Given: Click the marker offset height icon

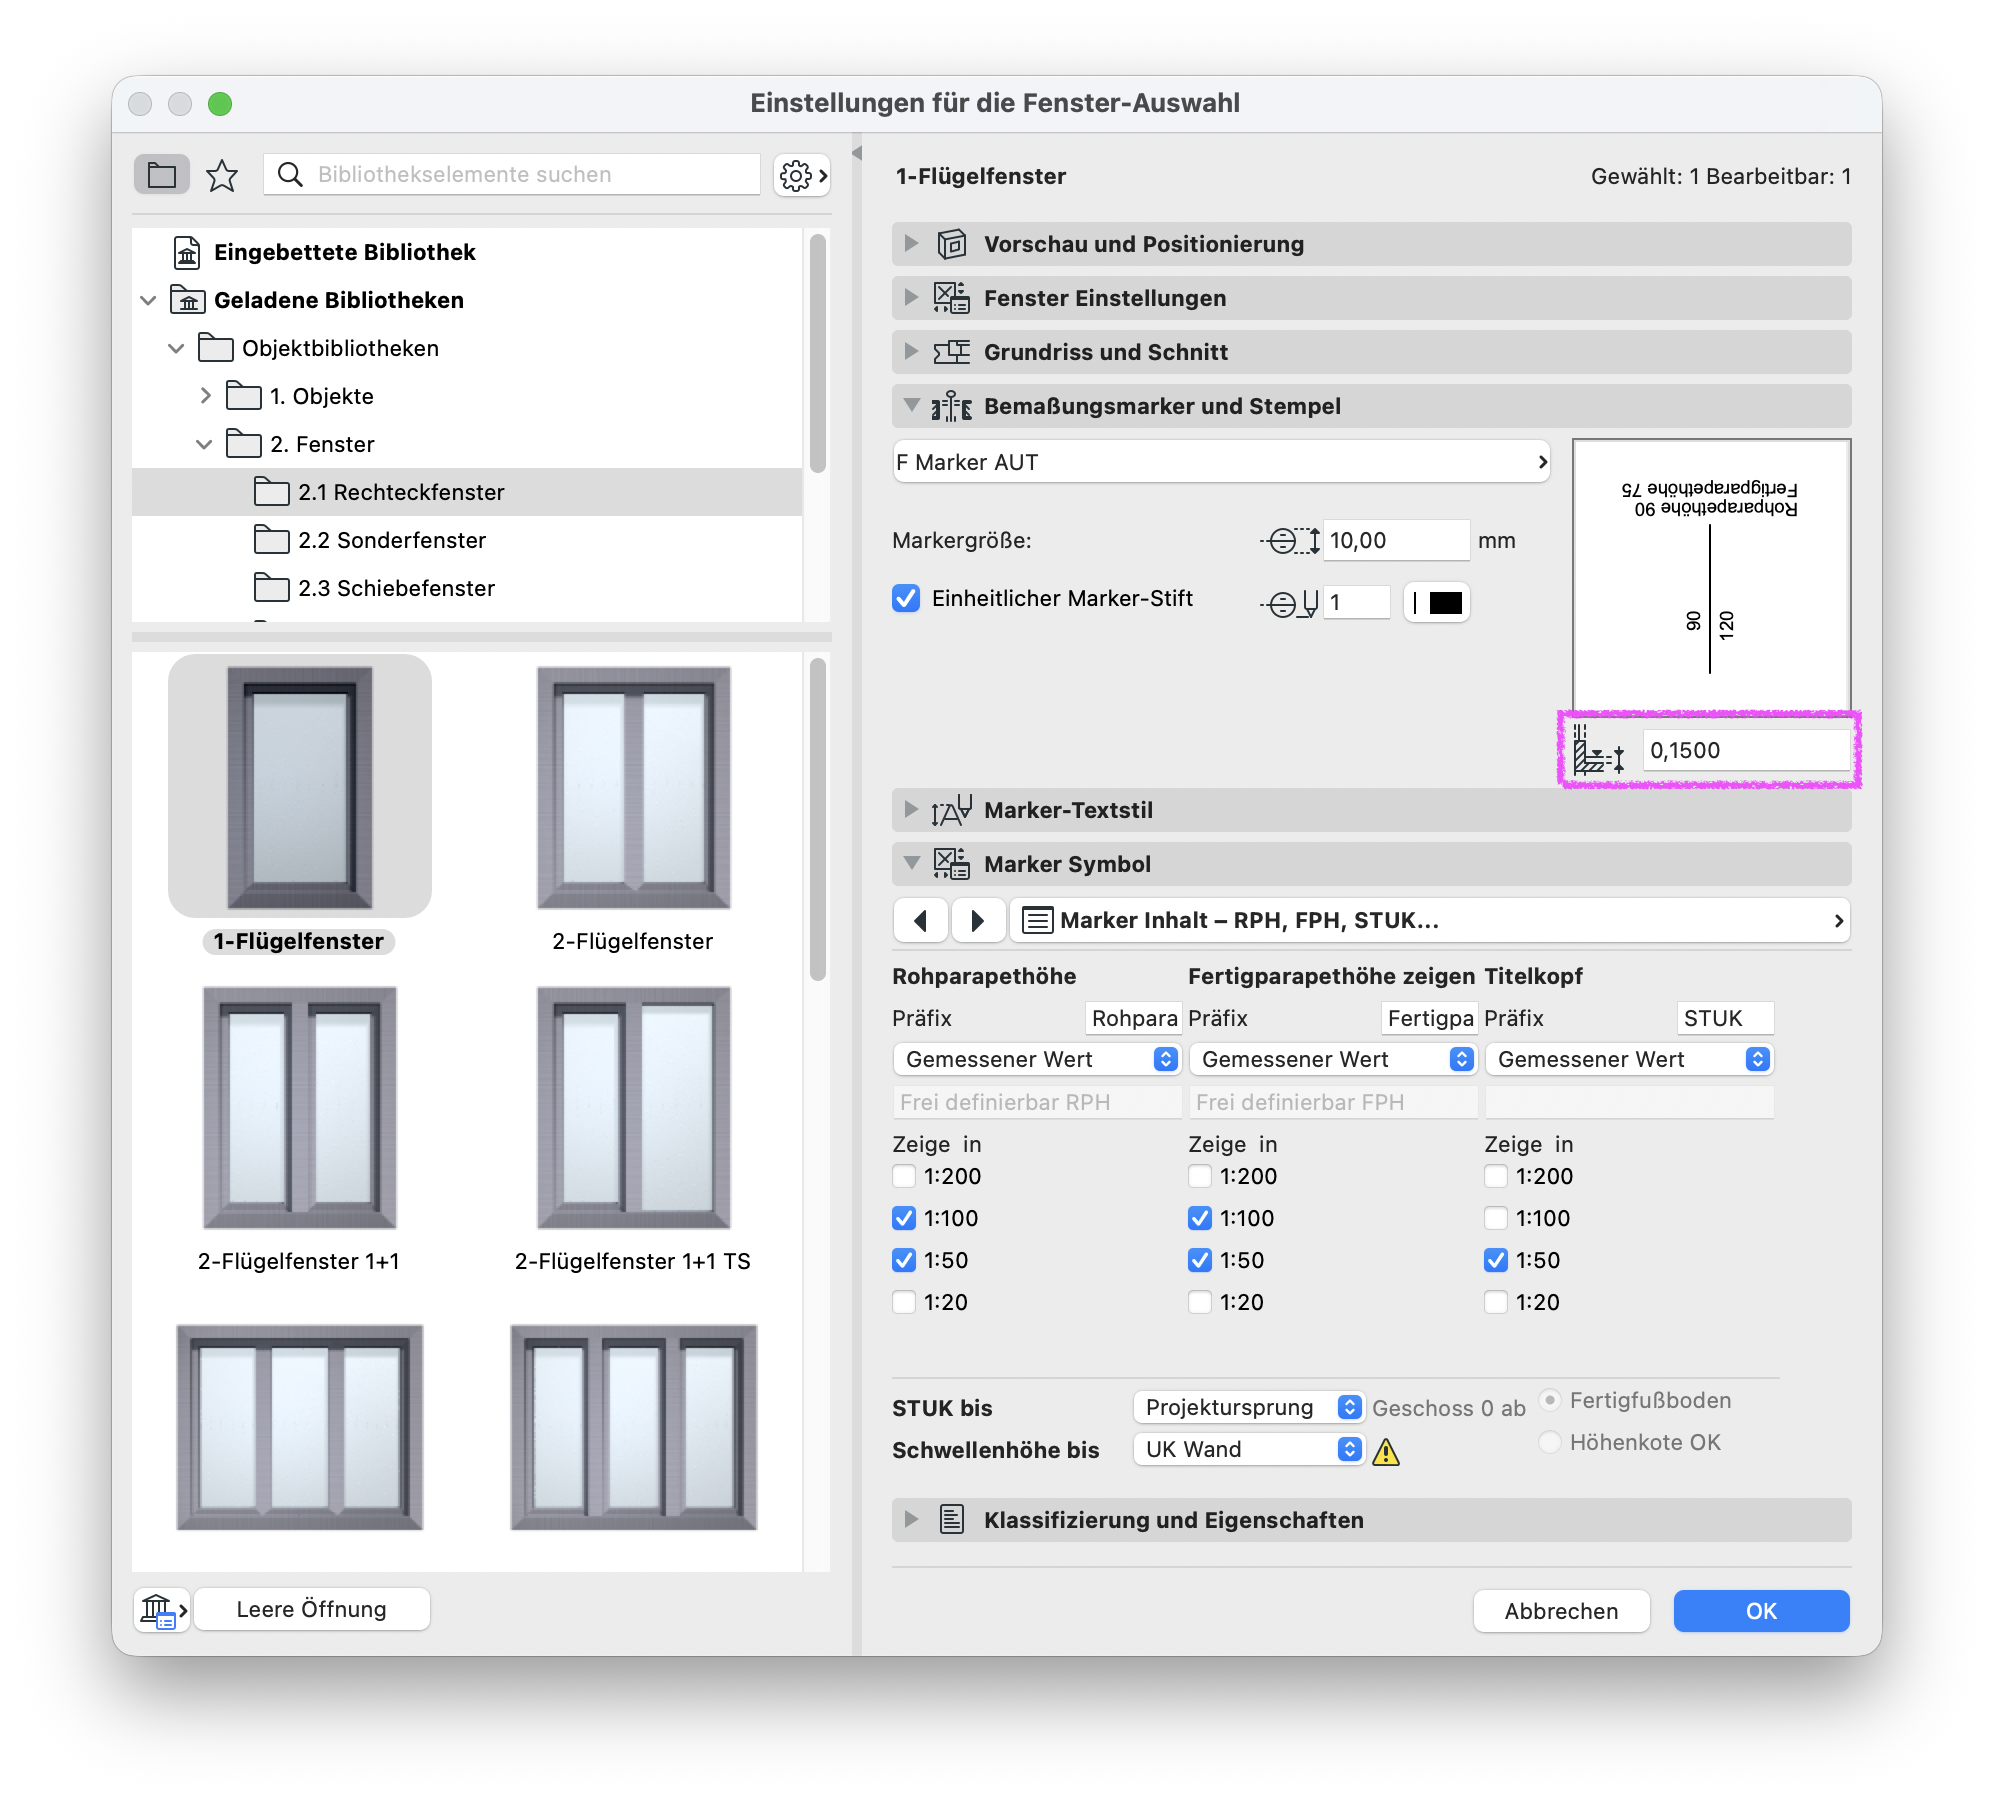Looking at the screenshot, I should pos(1598,750).
